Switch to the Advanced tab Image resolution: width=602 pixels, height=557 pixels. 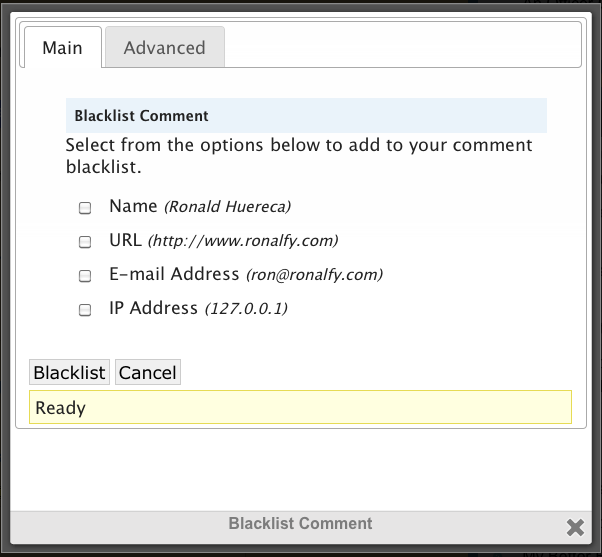pyautogui.click(x=164, y=48)
